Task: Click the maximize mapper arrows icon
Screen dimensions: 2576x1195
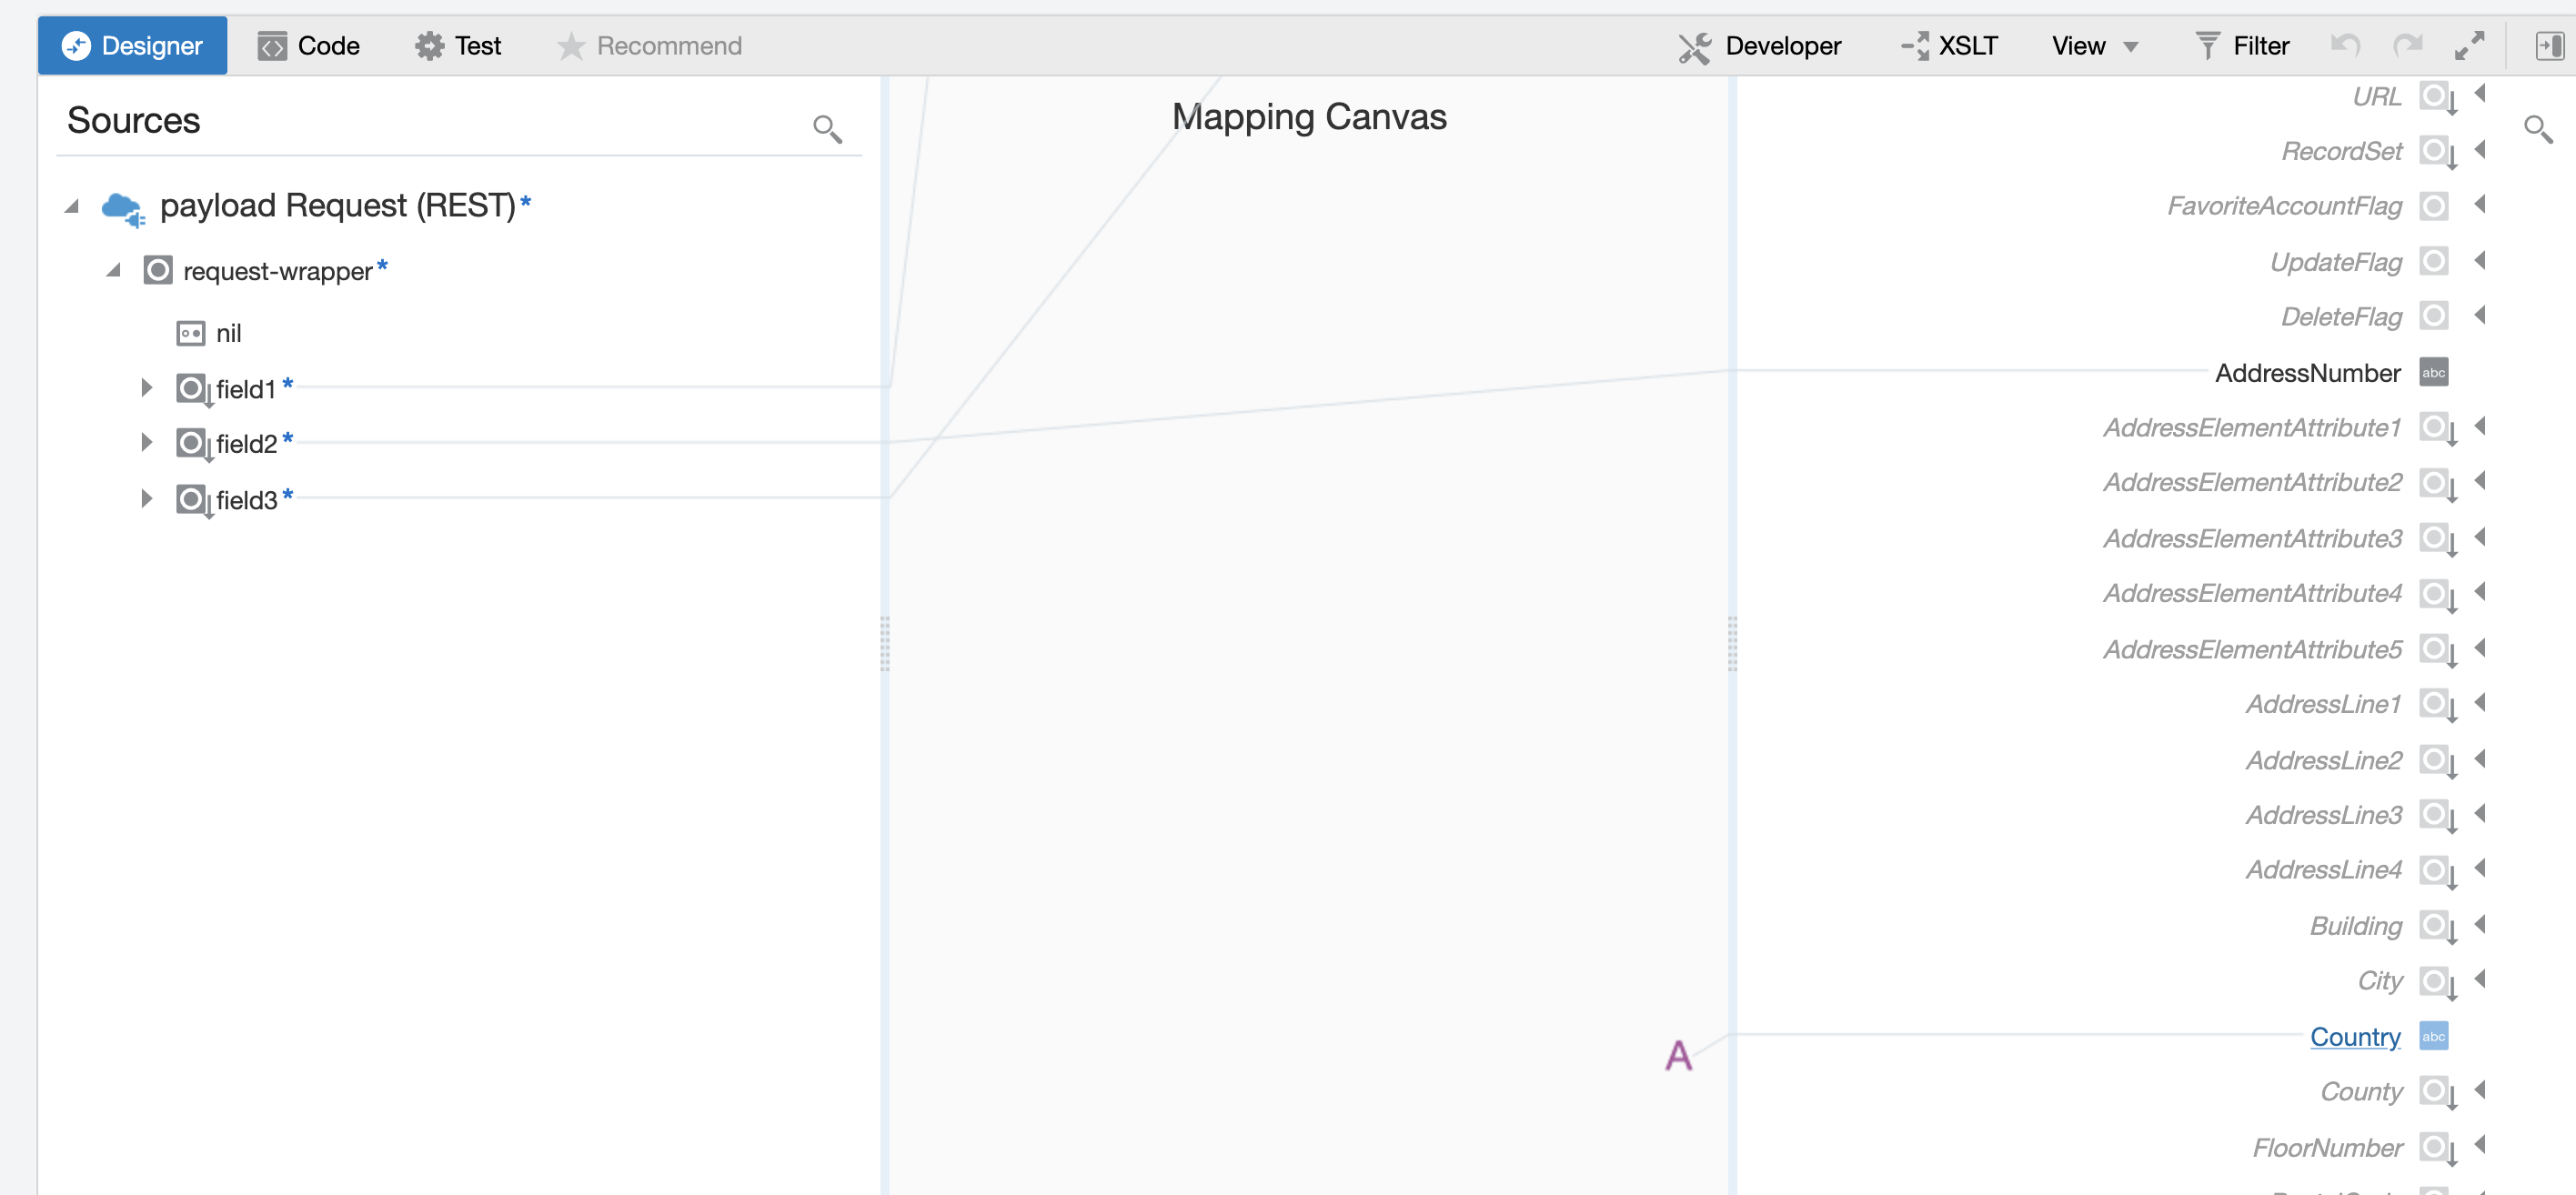Action: 2469,45
